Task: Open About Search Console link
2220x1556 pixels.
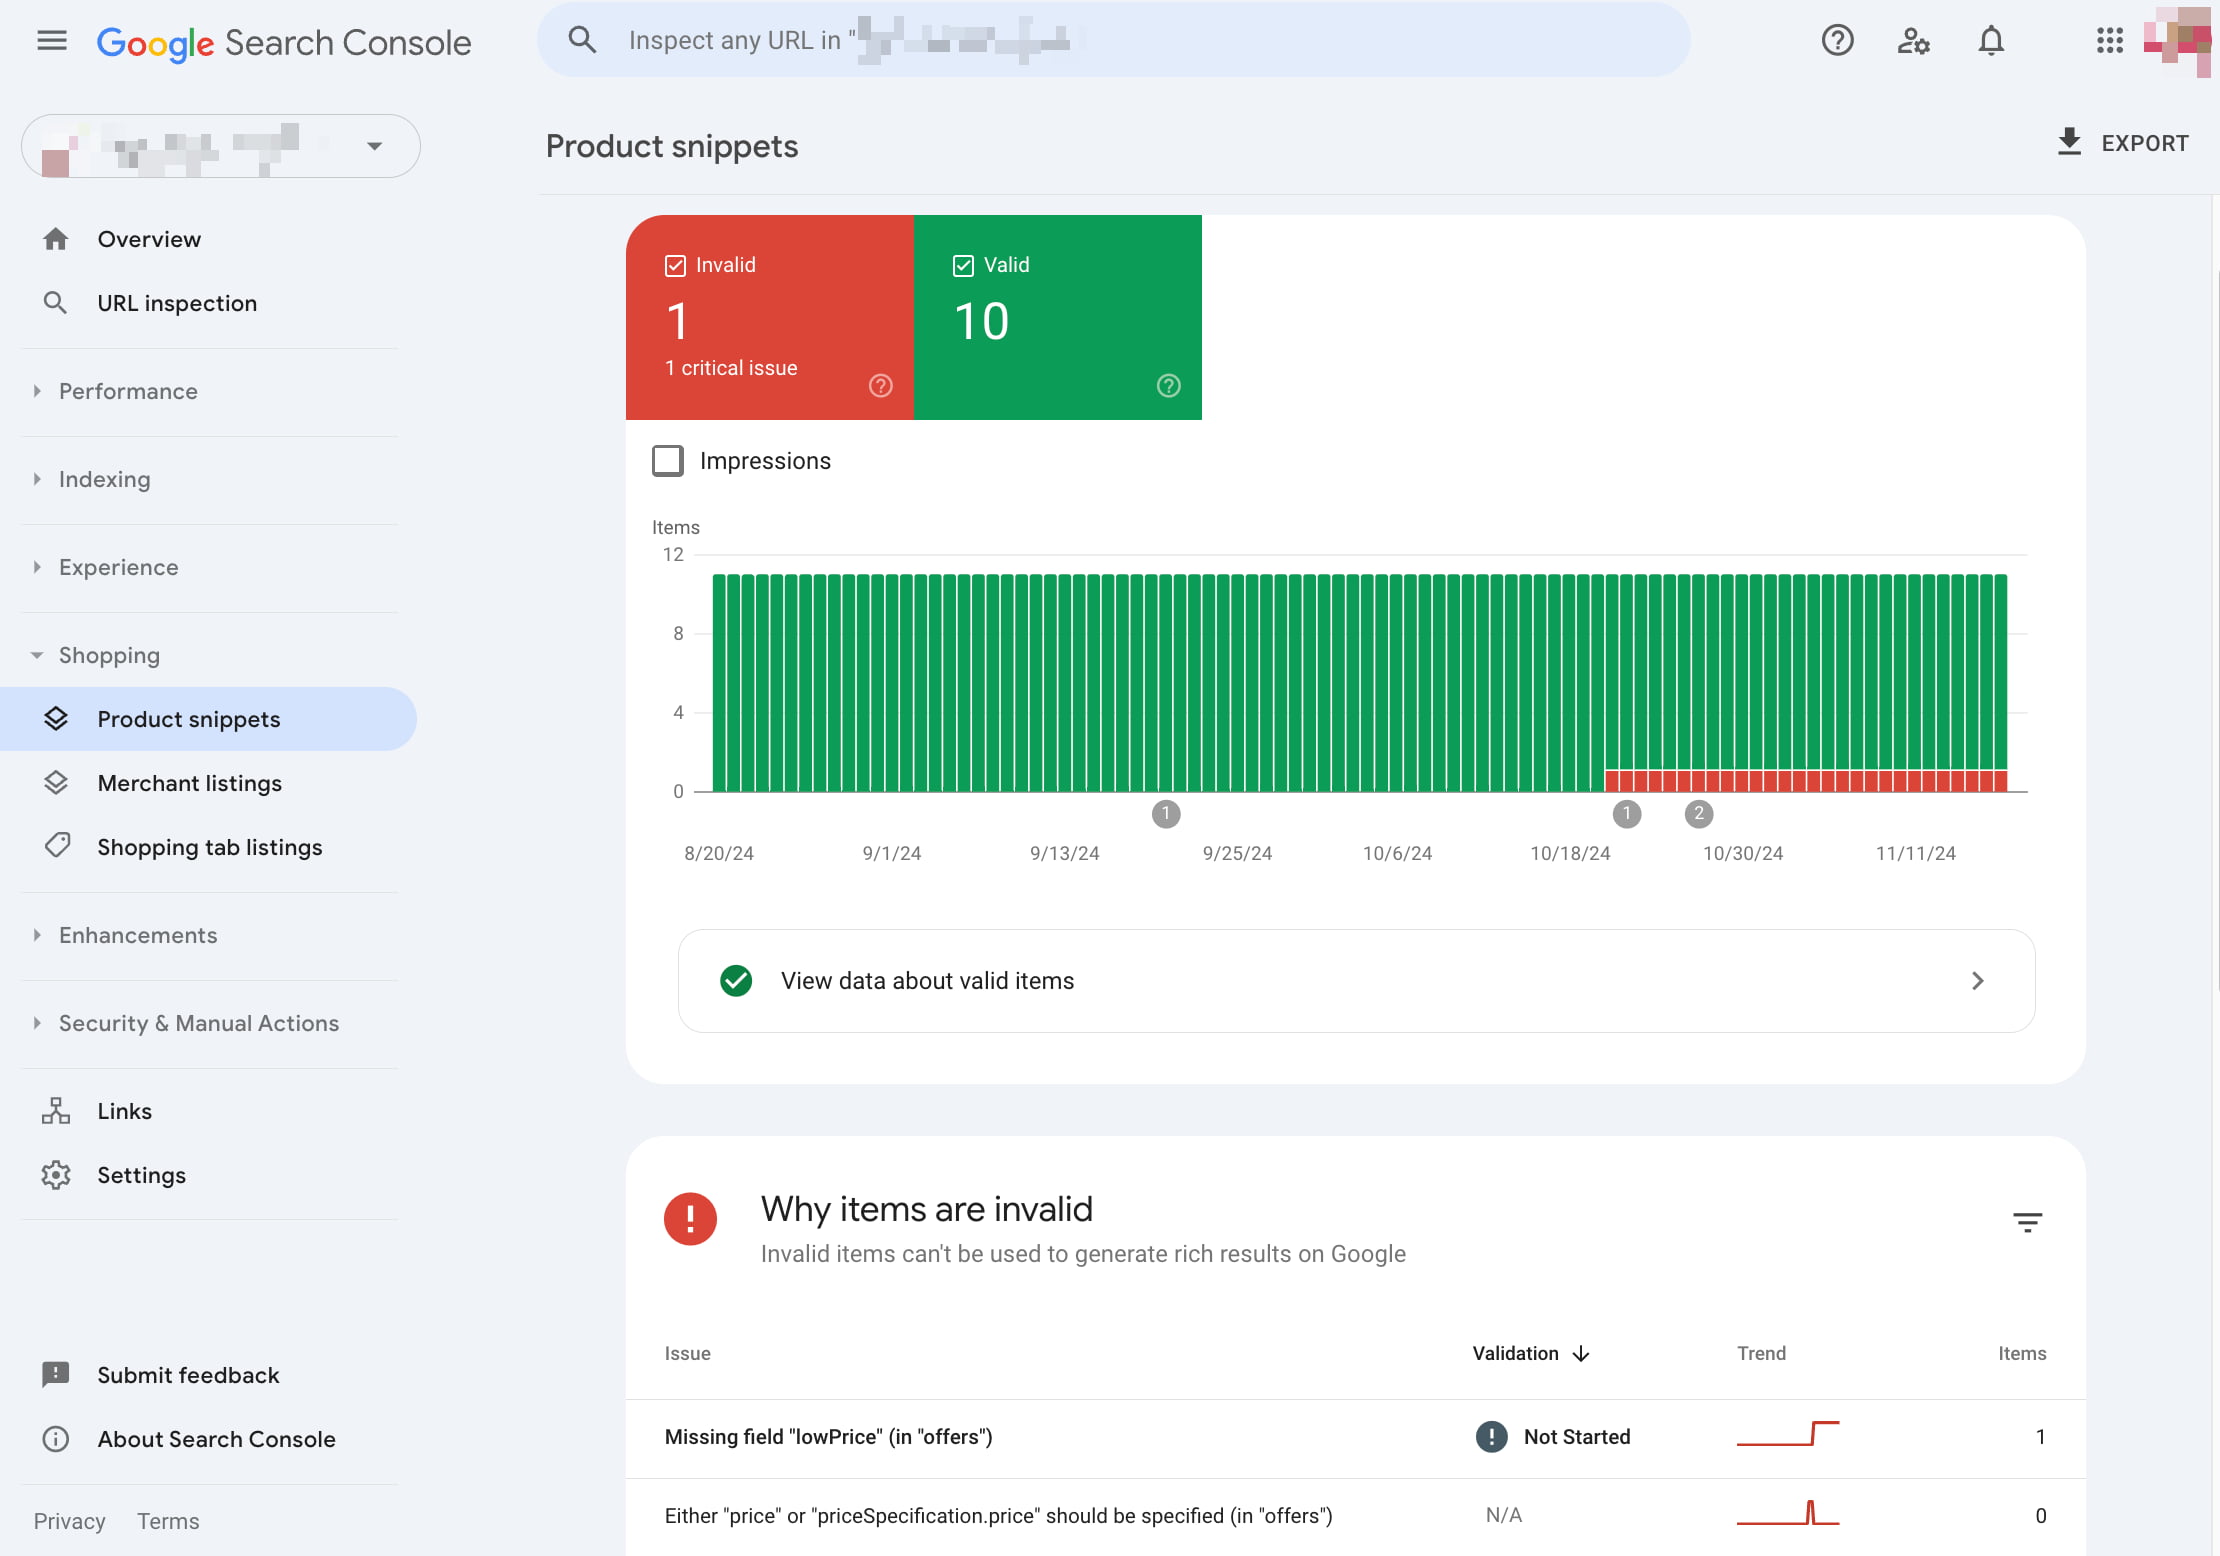Action: click(x=216, y=1439)
